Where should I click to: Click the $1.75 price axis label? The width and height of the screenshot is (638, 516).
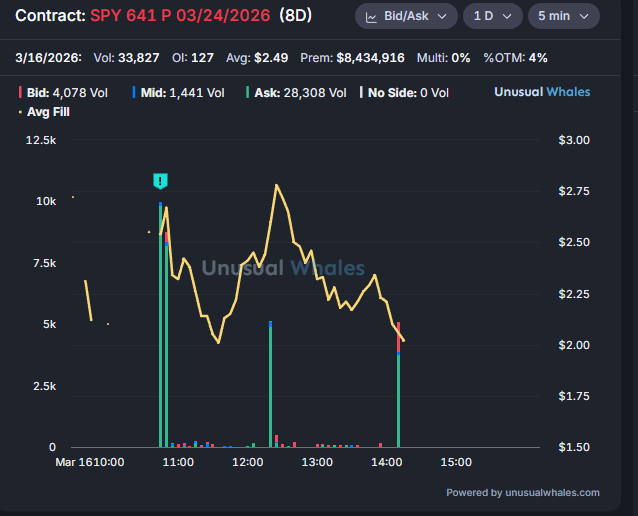tap(574, 396)
